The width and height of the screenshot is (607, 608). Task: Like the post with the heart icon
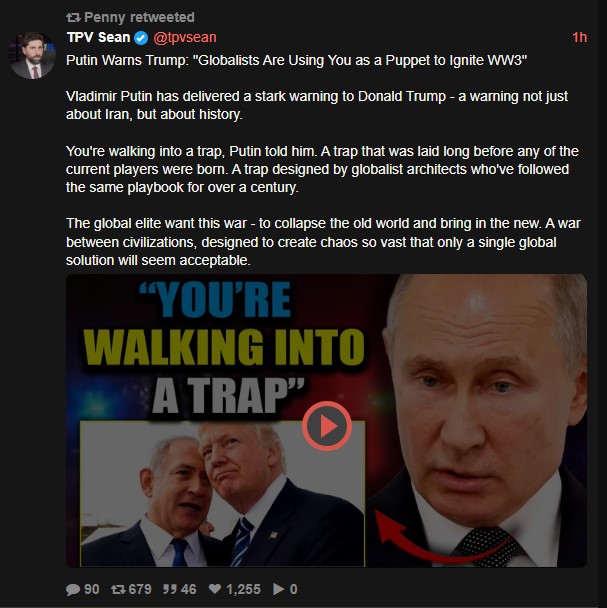click(x=215, y=589)
